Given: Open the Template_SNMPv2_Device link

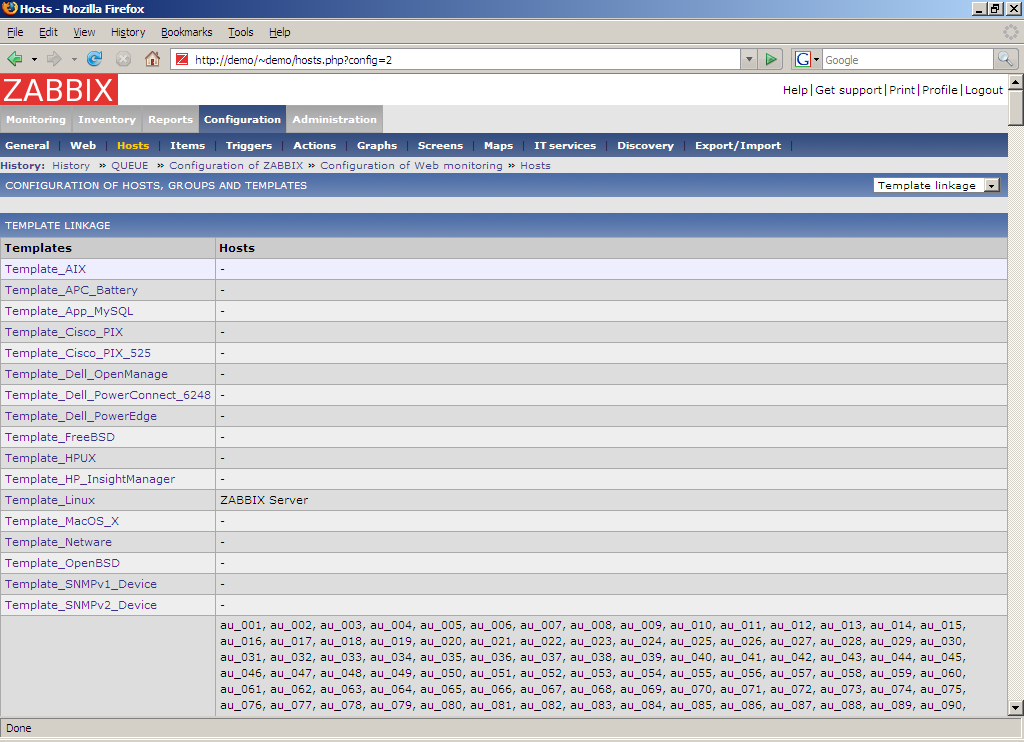Looking at the screenshot, I should point(80,605).
